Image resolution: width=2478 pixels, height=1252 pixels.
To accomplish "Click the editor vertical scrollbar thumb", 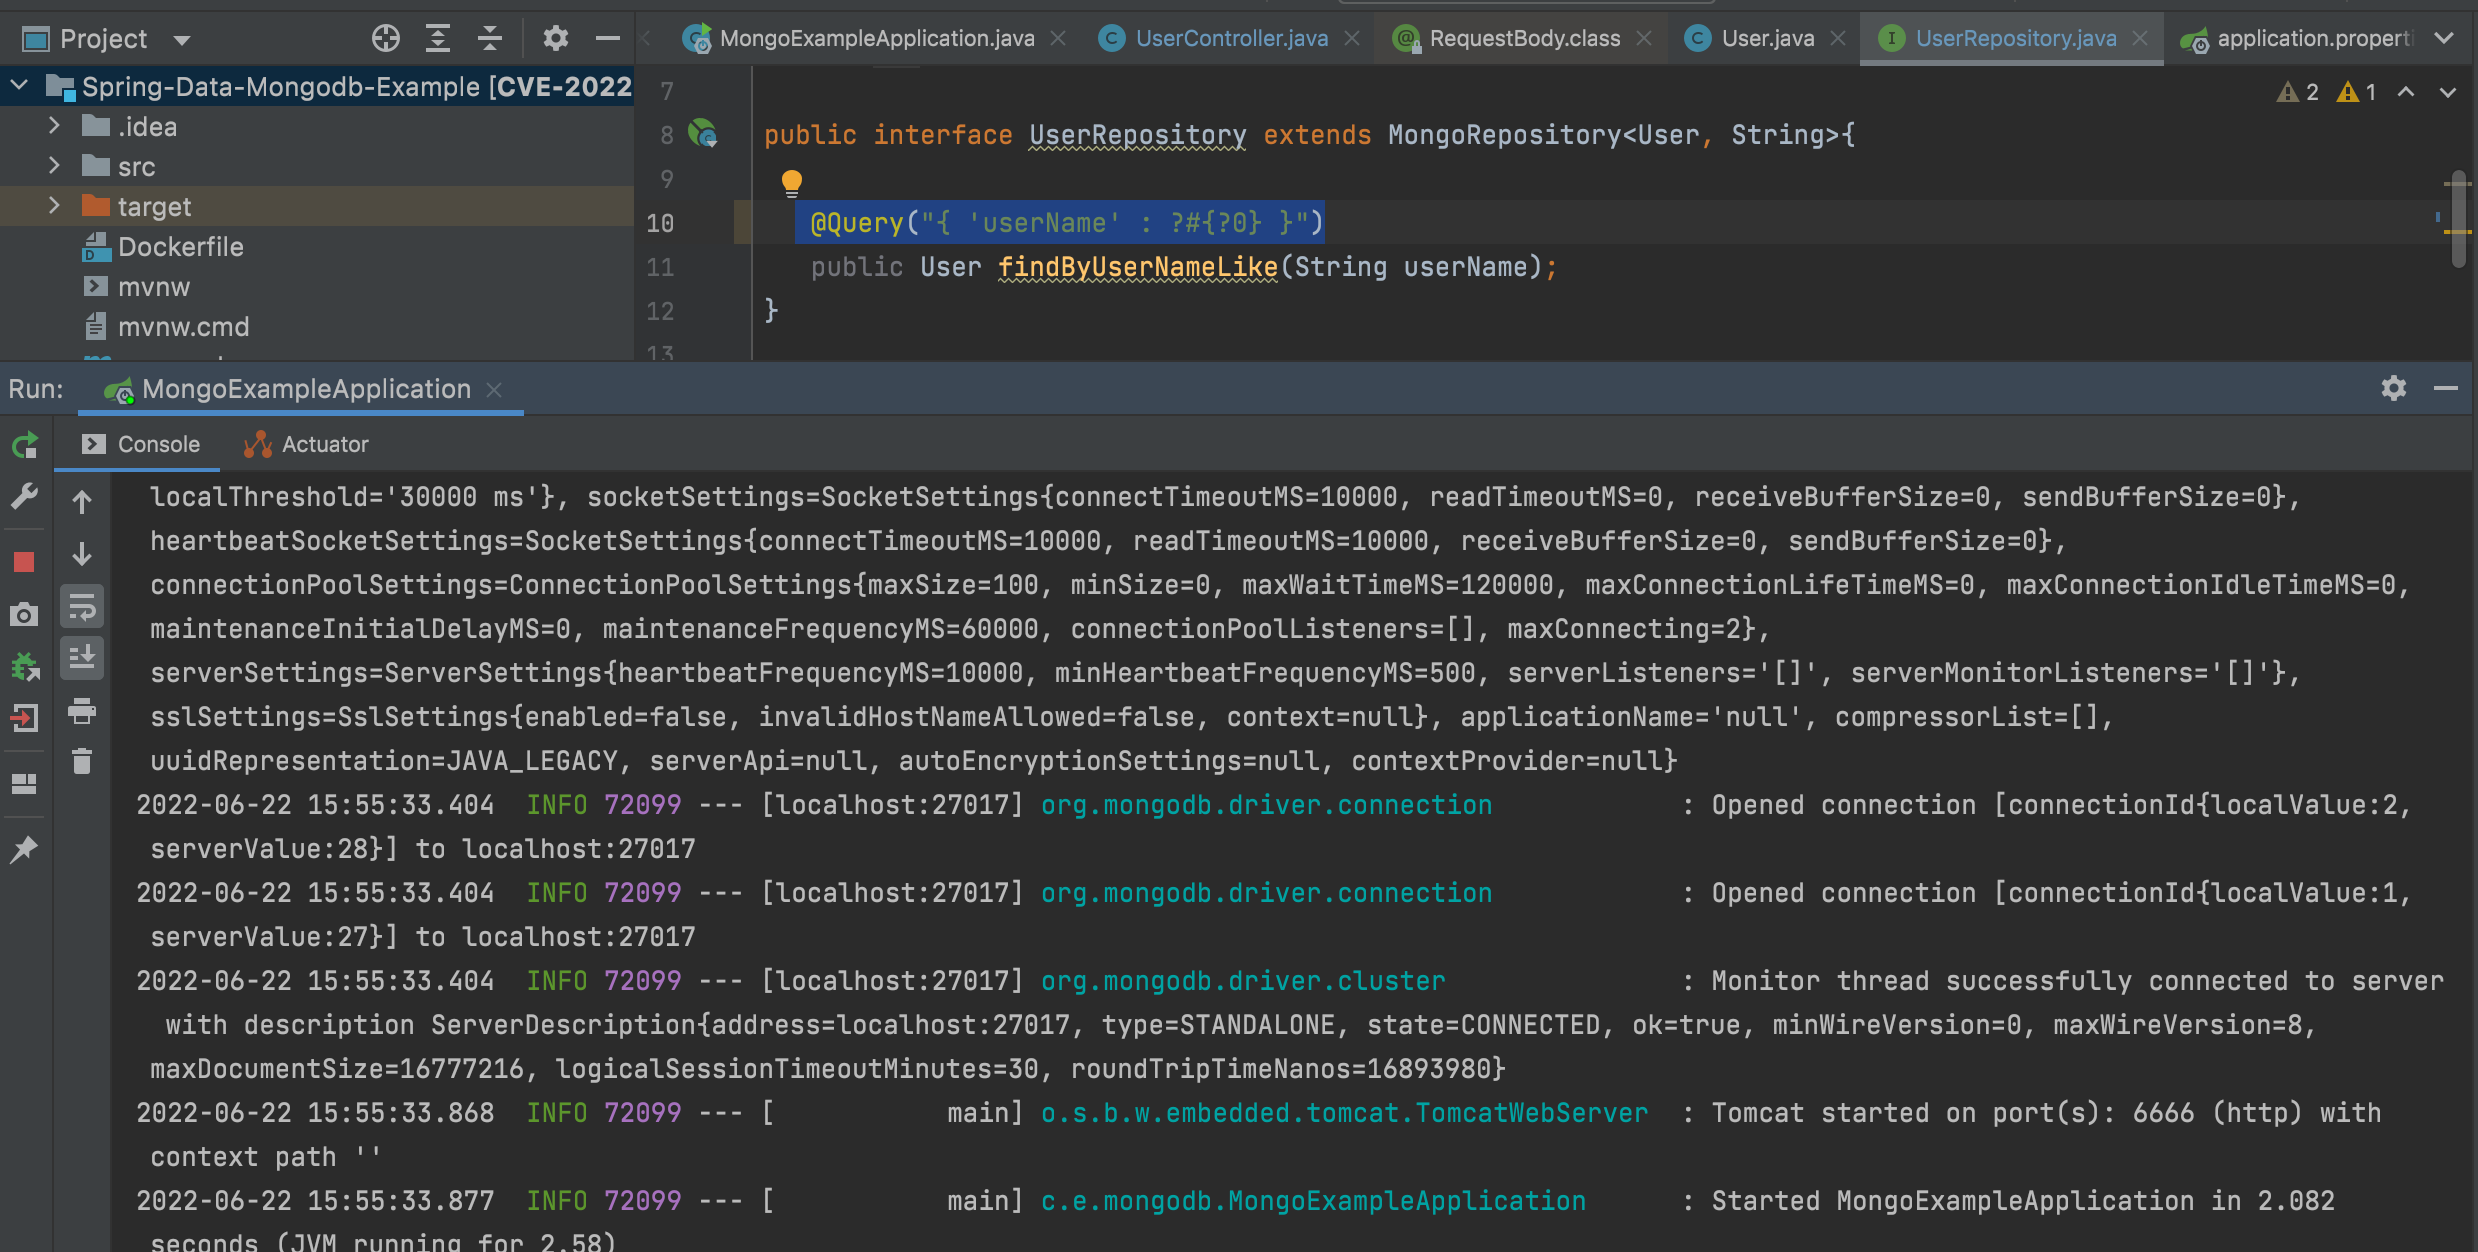I will (x=2458, y=220).
